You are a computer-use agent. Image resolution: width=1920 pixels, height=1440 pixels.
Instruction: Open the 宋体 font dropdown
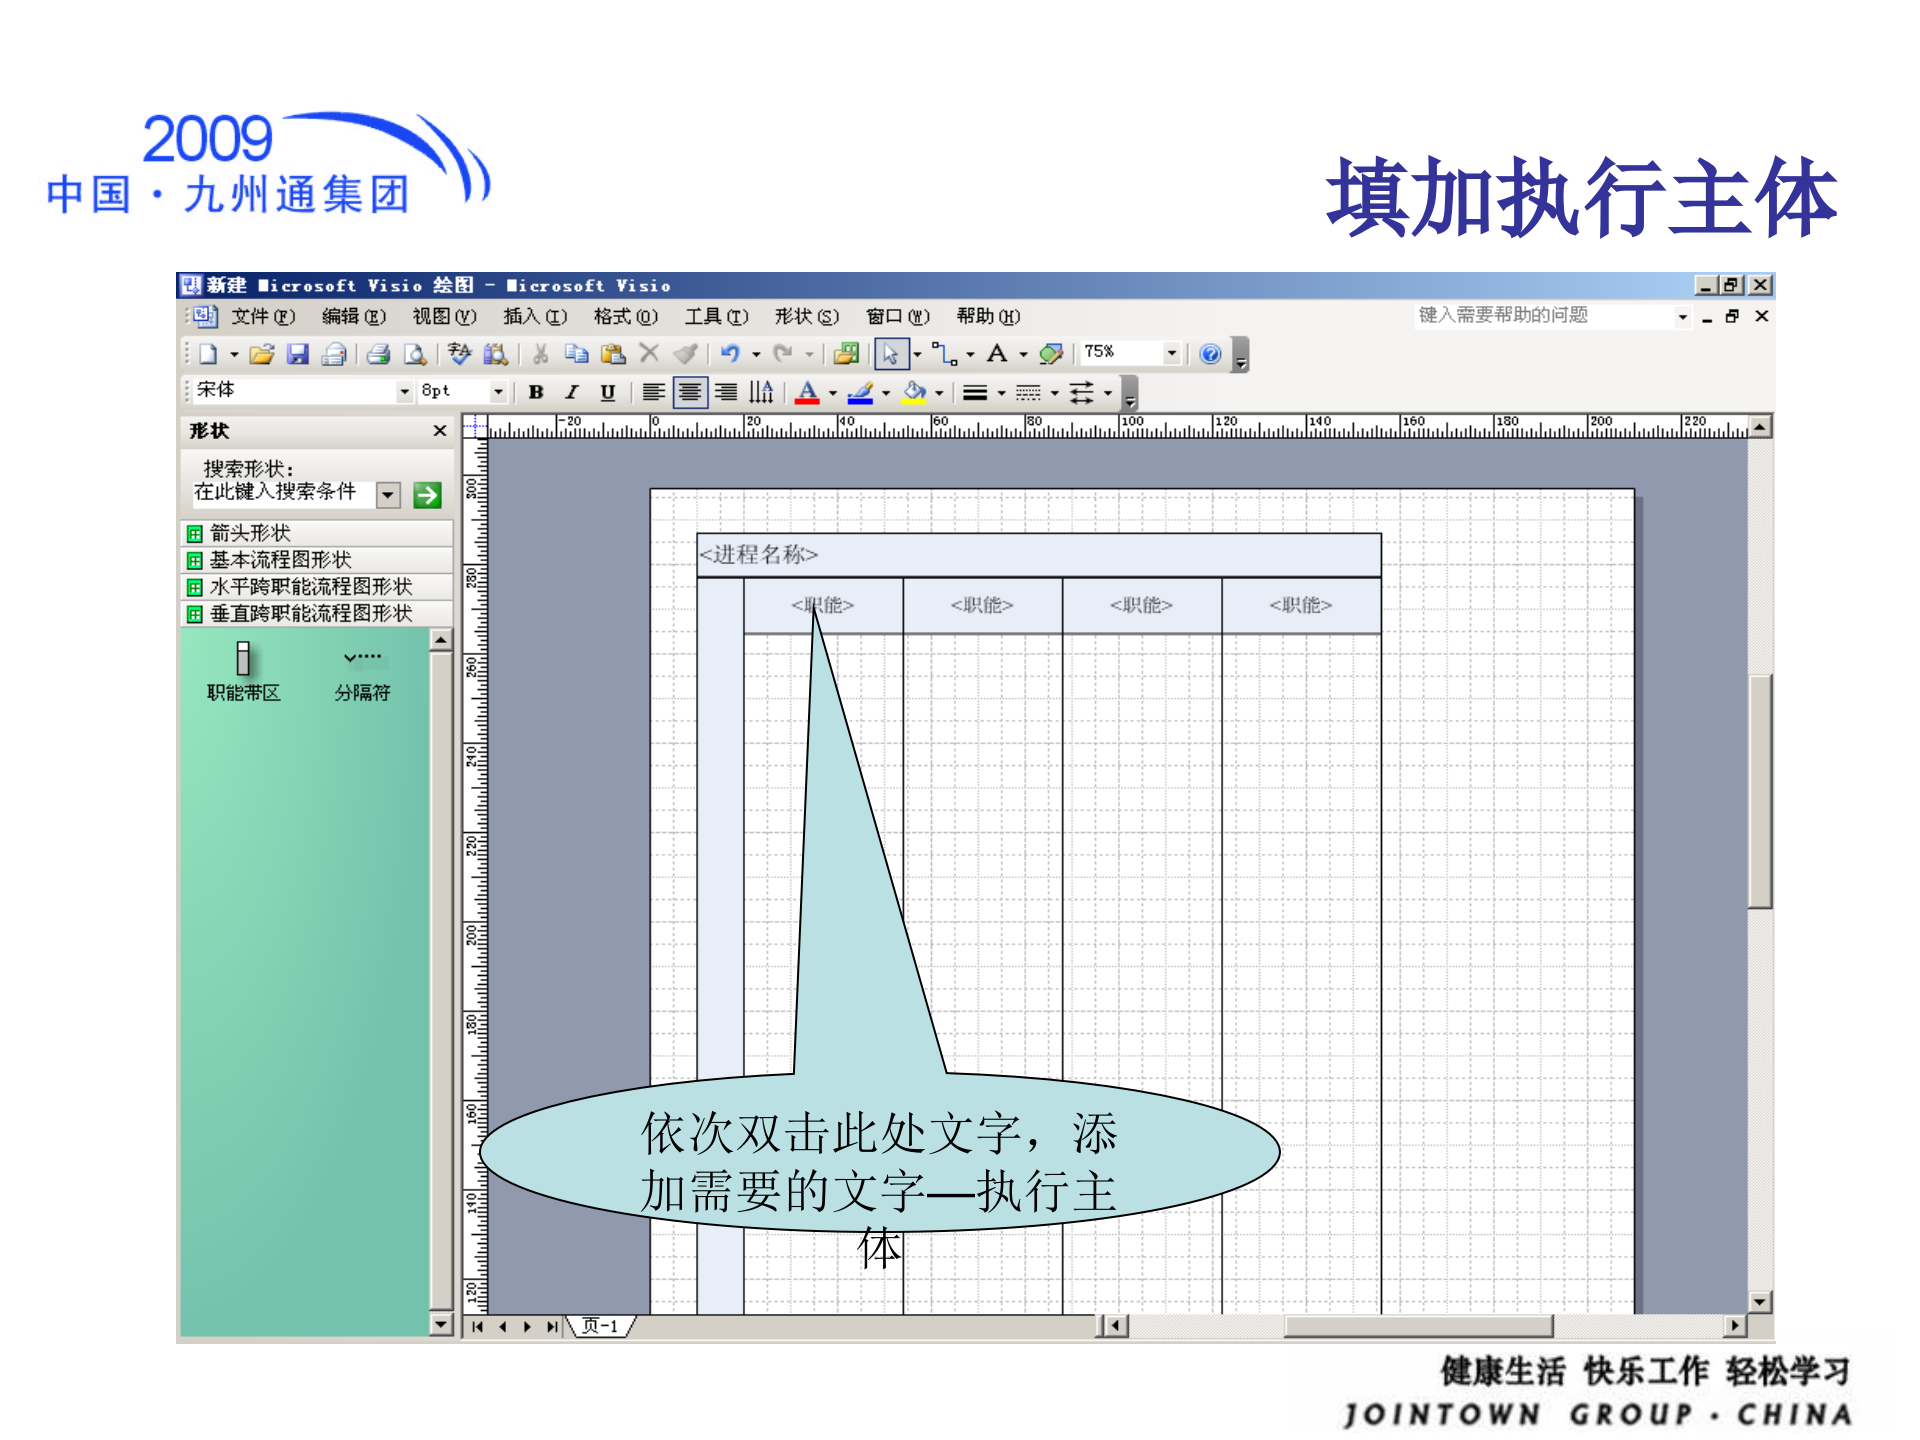(x=406, y=391)
